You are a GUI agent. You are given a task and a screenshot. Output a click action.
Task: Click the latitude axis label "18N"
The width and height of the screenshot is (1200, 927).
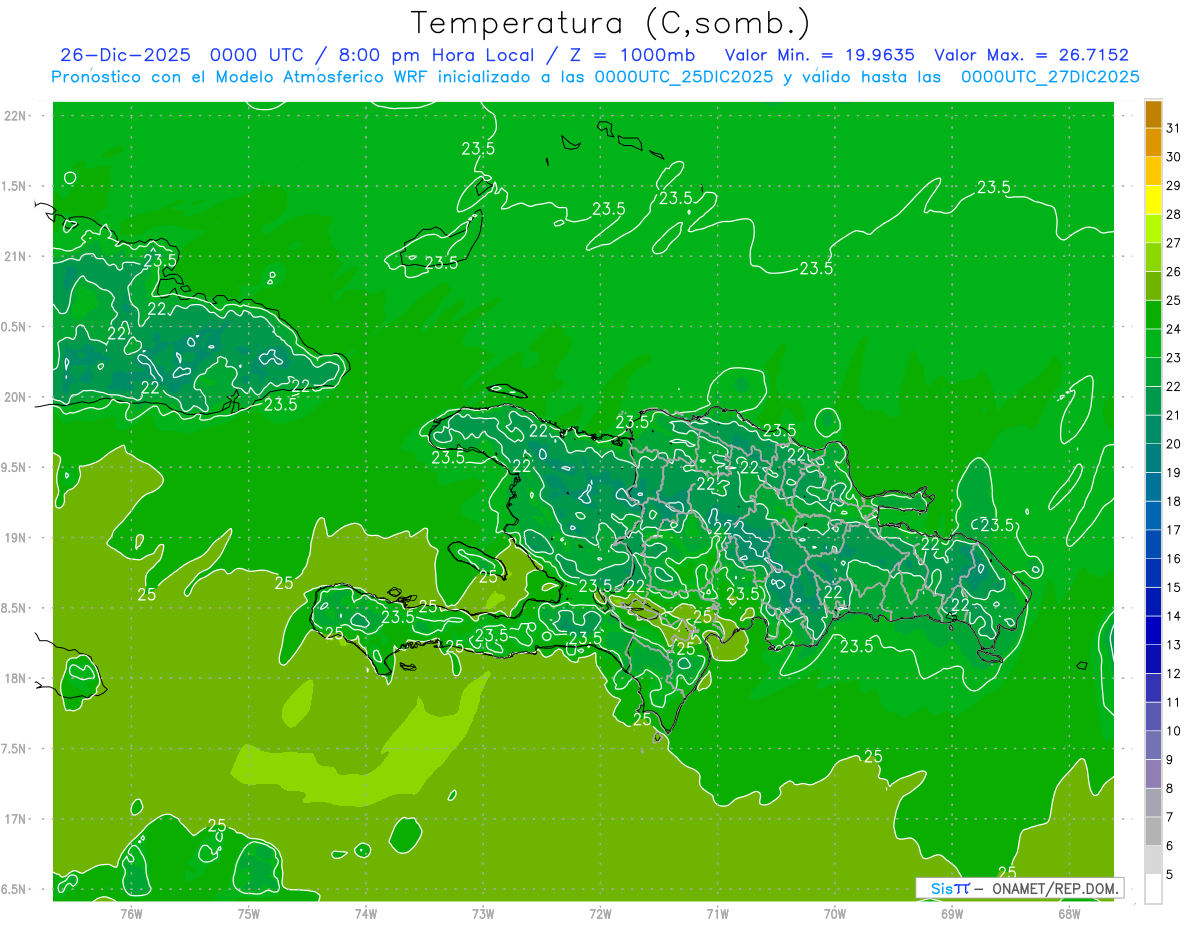click(x=16, y=679)
